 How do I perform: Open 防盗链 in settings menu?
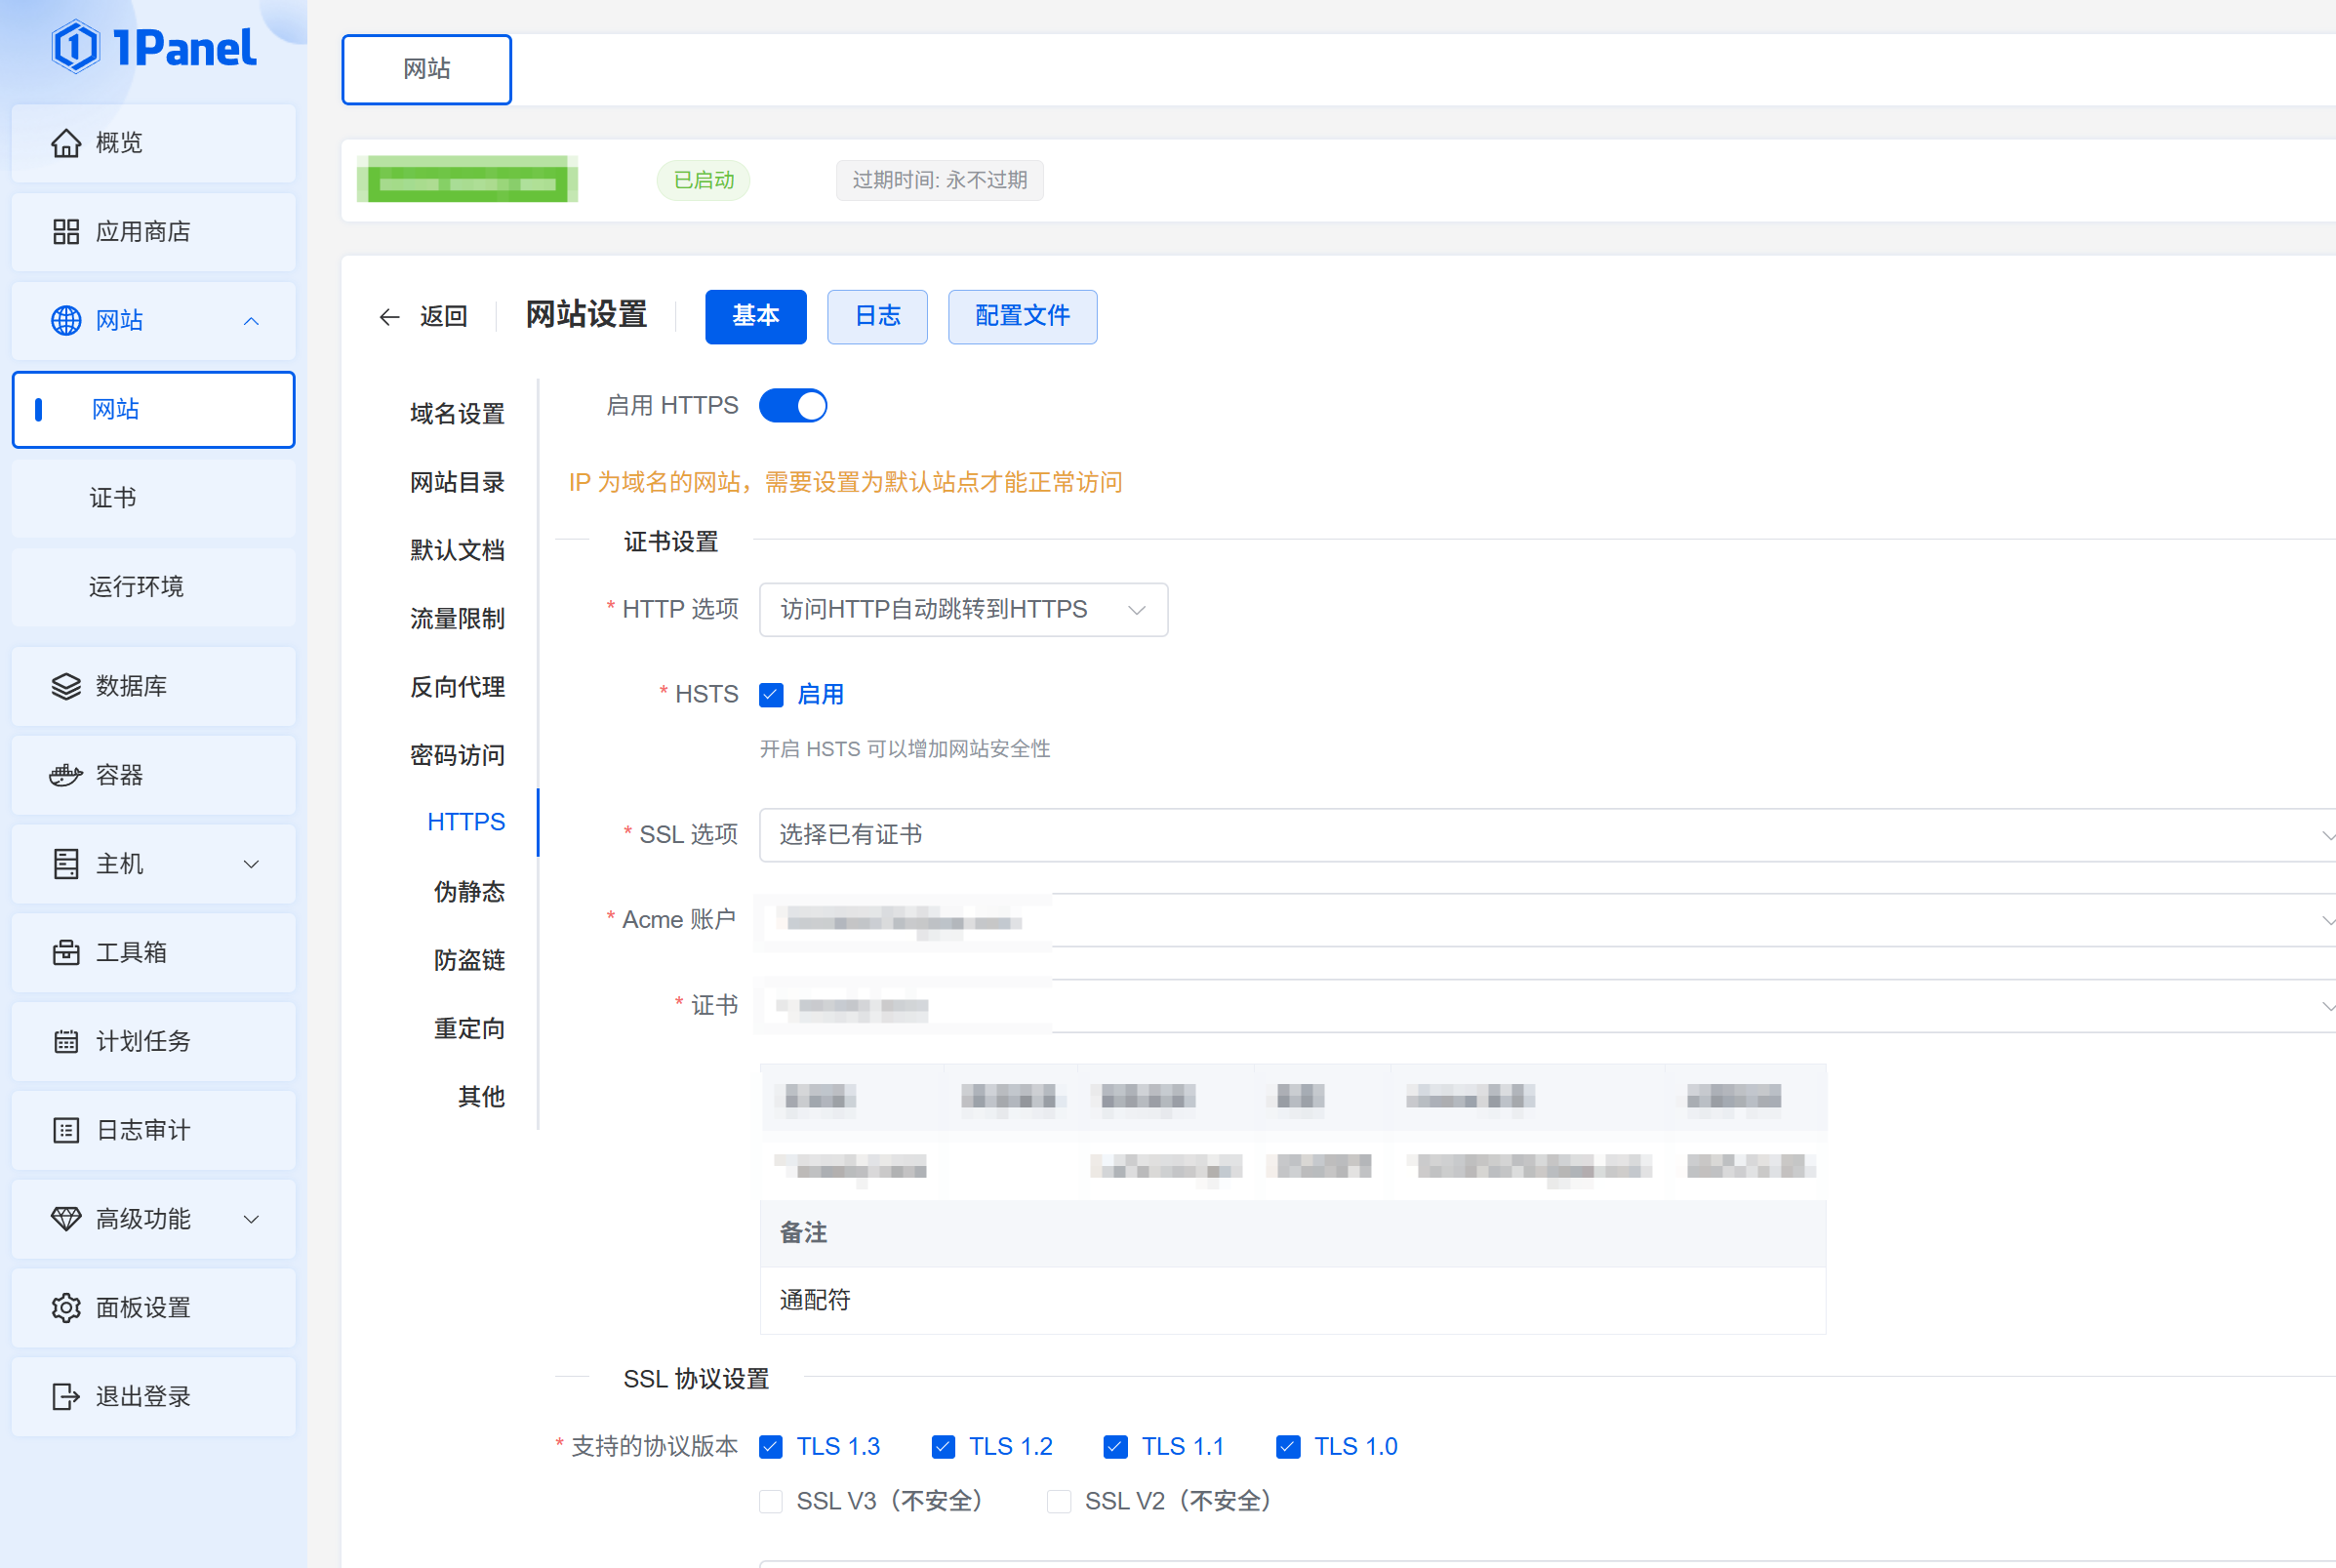click(469, 961)
